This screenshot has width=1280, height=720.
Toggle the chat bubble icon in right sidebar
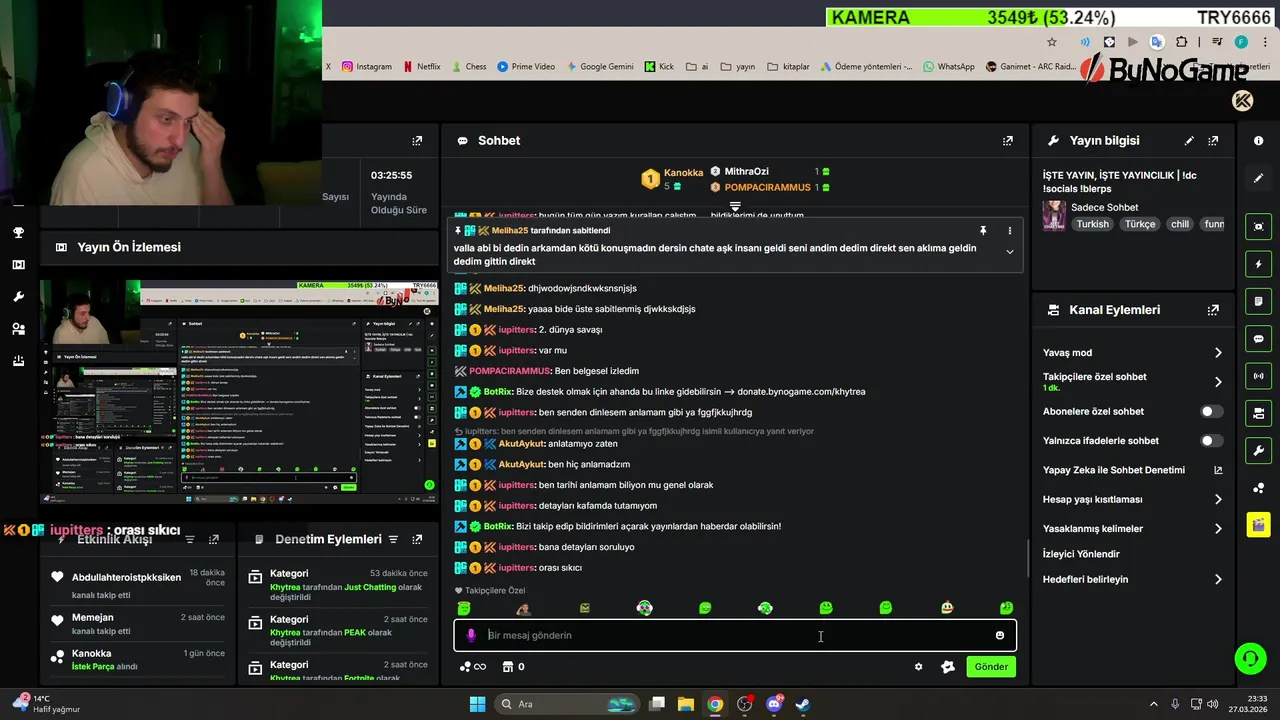[x=1259, y=339]
